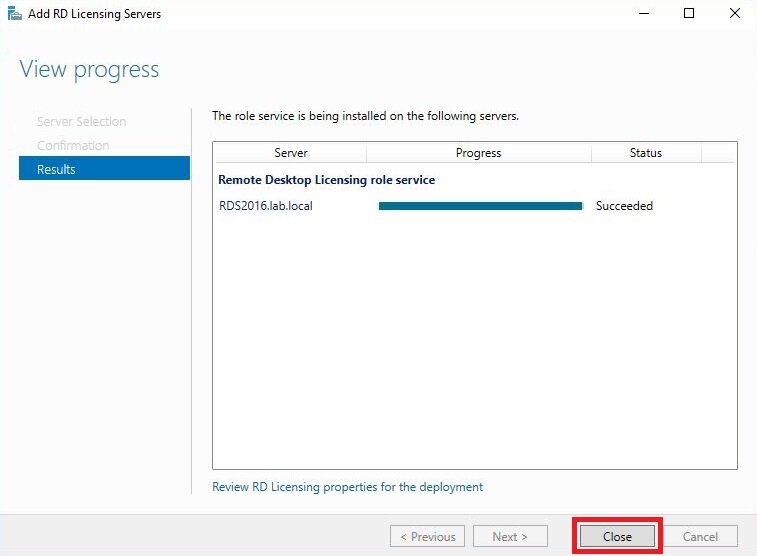Click the installation progress bar
Viewport: 757px width, 556px height.
click(x=481, y=206)
